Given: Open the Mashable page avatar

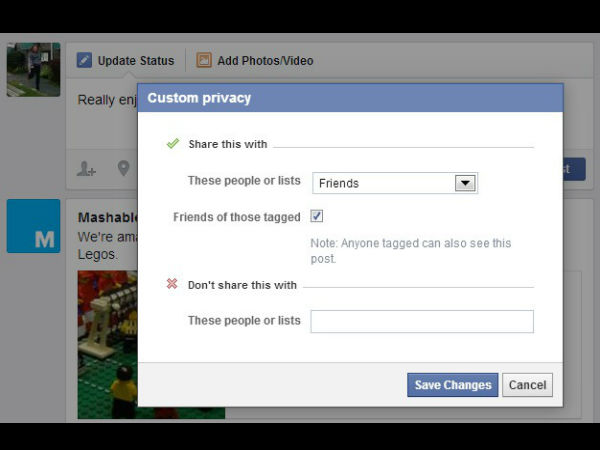Looking at the screenshot, I should click(x=34, y=226).
